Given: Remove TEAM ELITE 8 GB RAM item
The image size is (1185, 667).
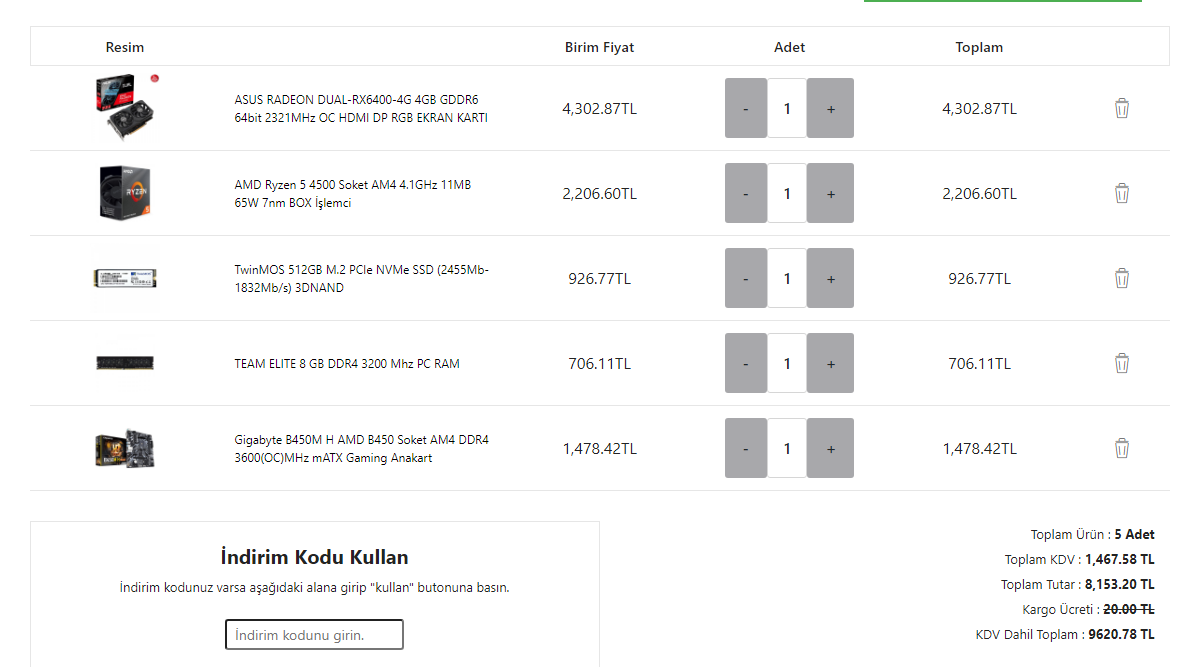Looking at the screenshot, I should pos(1121,363).
